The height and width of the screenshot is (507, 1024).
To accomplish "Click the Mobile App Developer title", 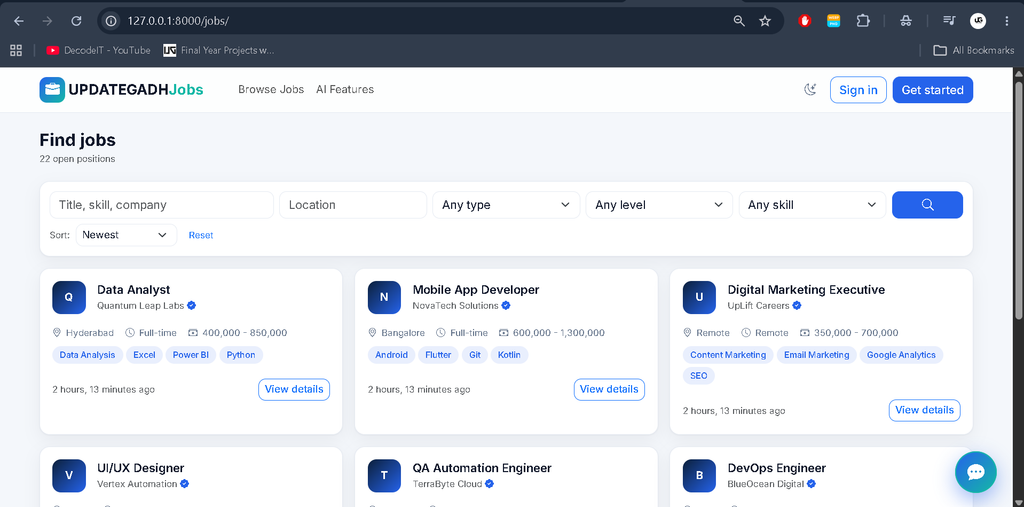I will tap(476, 289).
